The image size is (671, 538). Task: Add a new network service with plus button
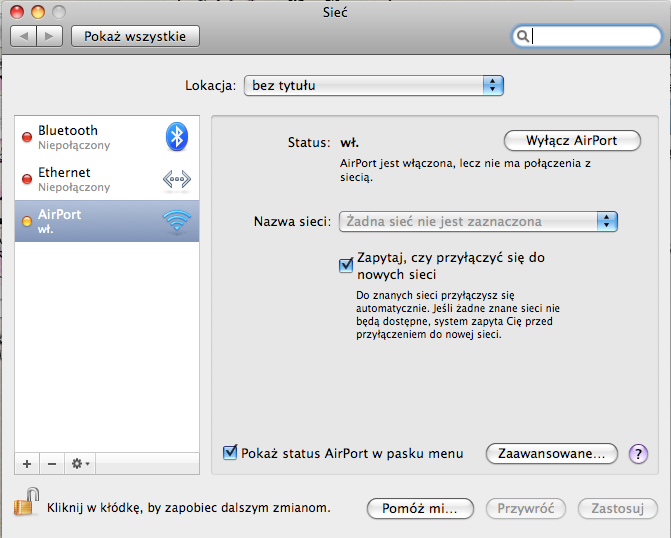(27, 464)
